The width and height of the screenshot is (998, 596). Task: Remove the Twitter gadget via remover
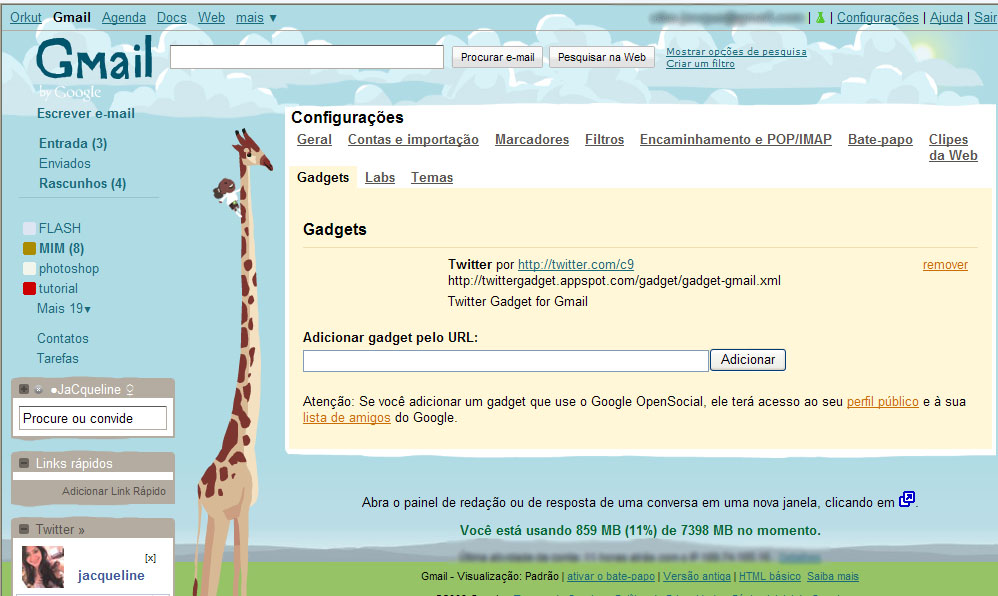(945, 265)
